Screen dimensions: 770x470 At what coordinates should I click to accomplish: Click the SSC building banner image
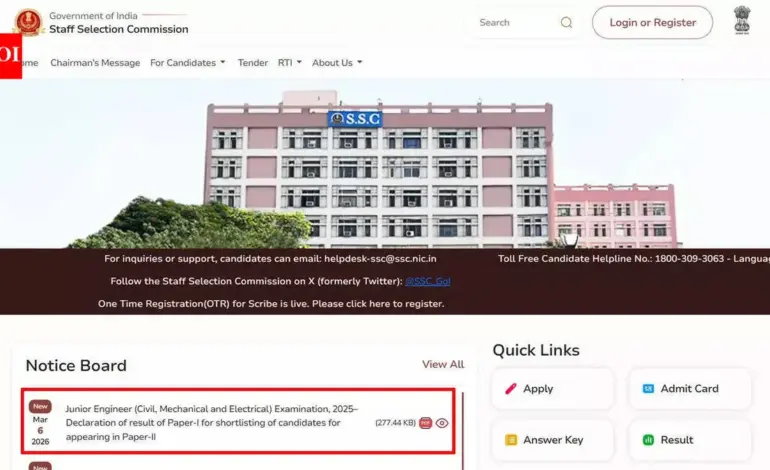tap(385, 165)
